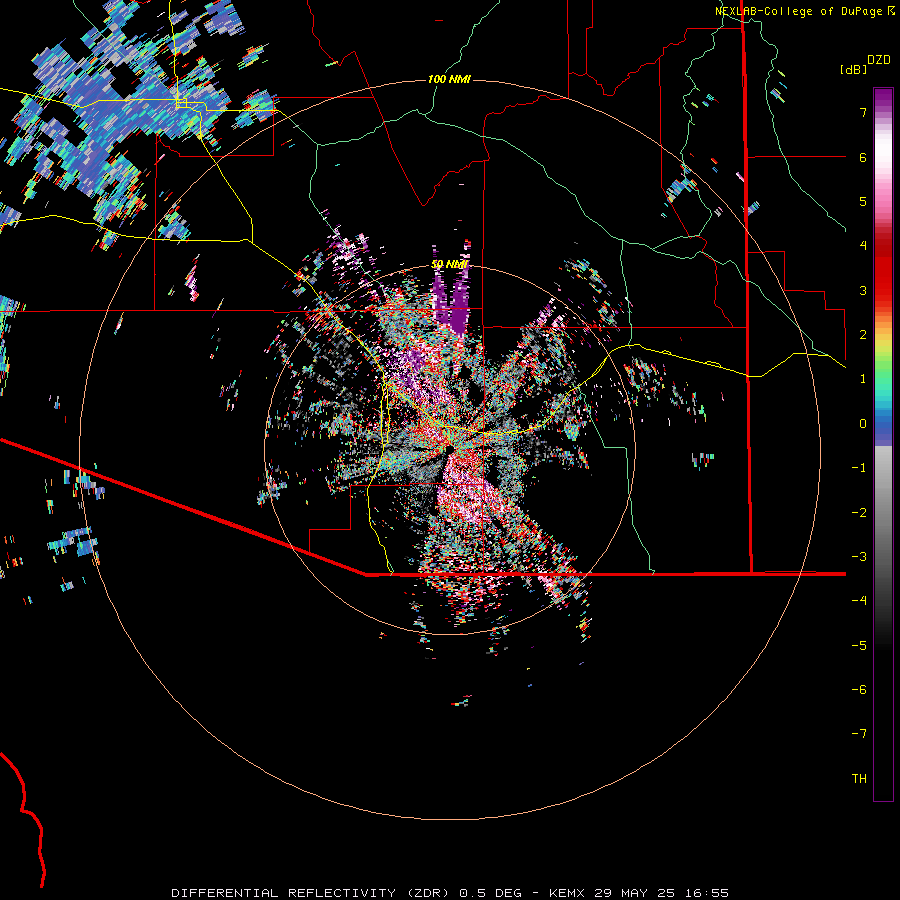Click the "100 NMI" range ring label
Image resolution: width=900 pixels, height=900 pixels.
(x=449, y=79)
